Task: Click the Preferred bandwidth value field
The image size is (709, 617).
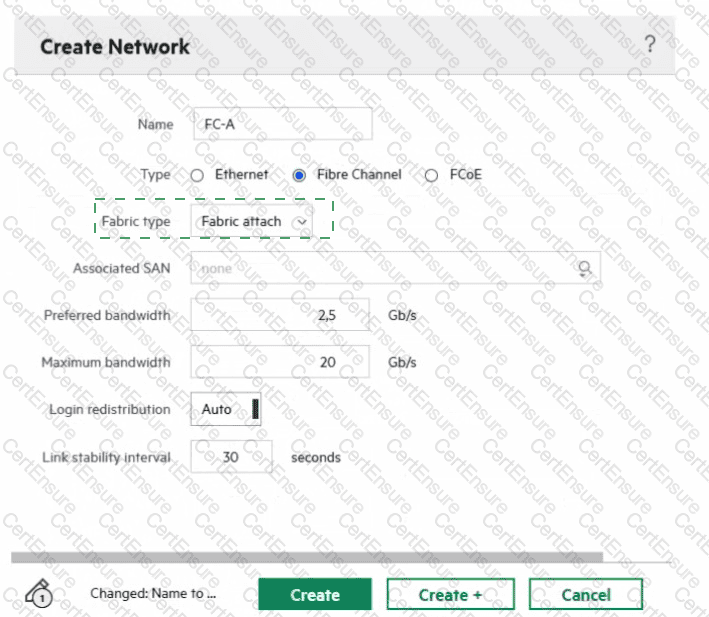Action: pyautogui.click(x=280, y=315)
